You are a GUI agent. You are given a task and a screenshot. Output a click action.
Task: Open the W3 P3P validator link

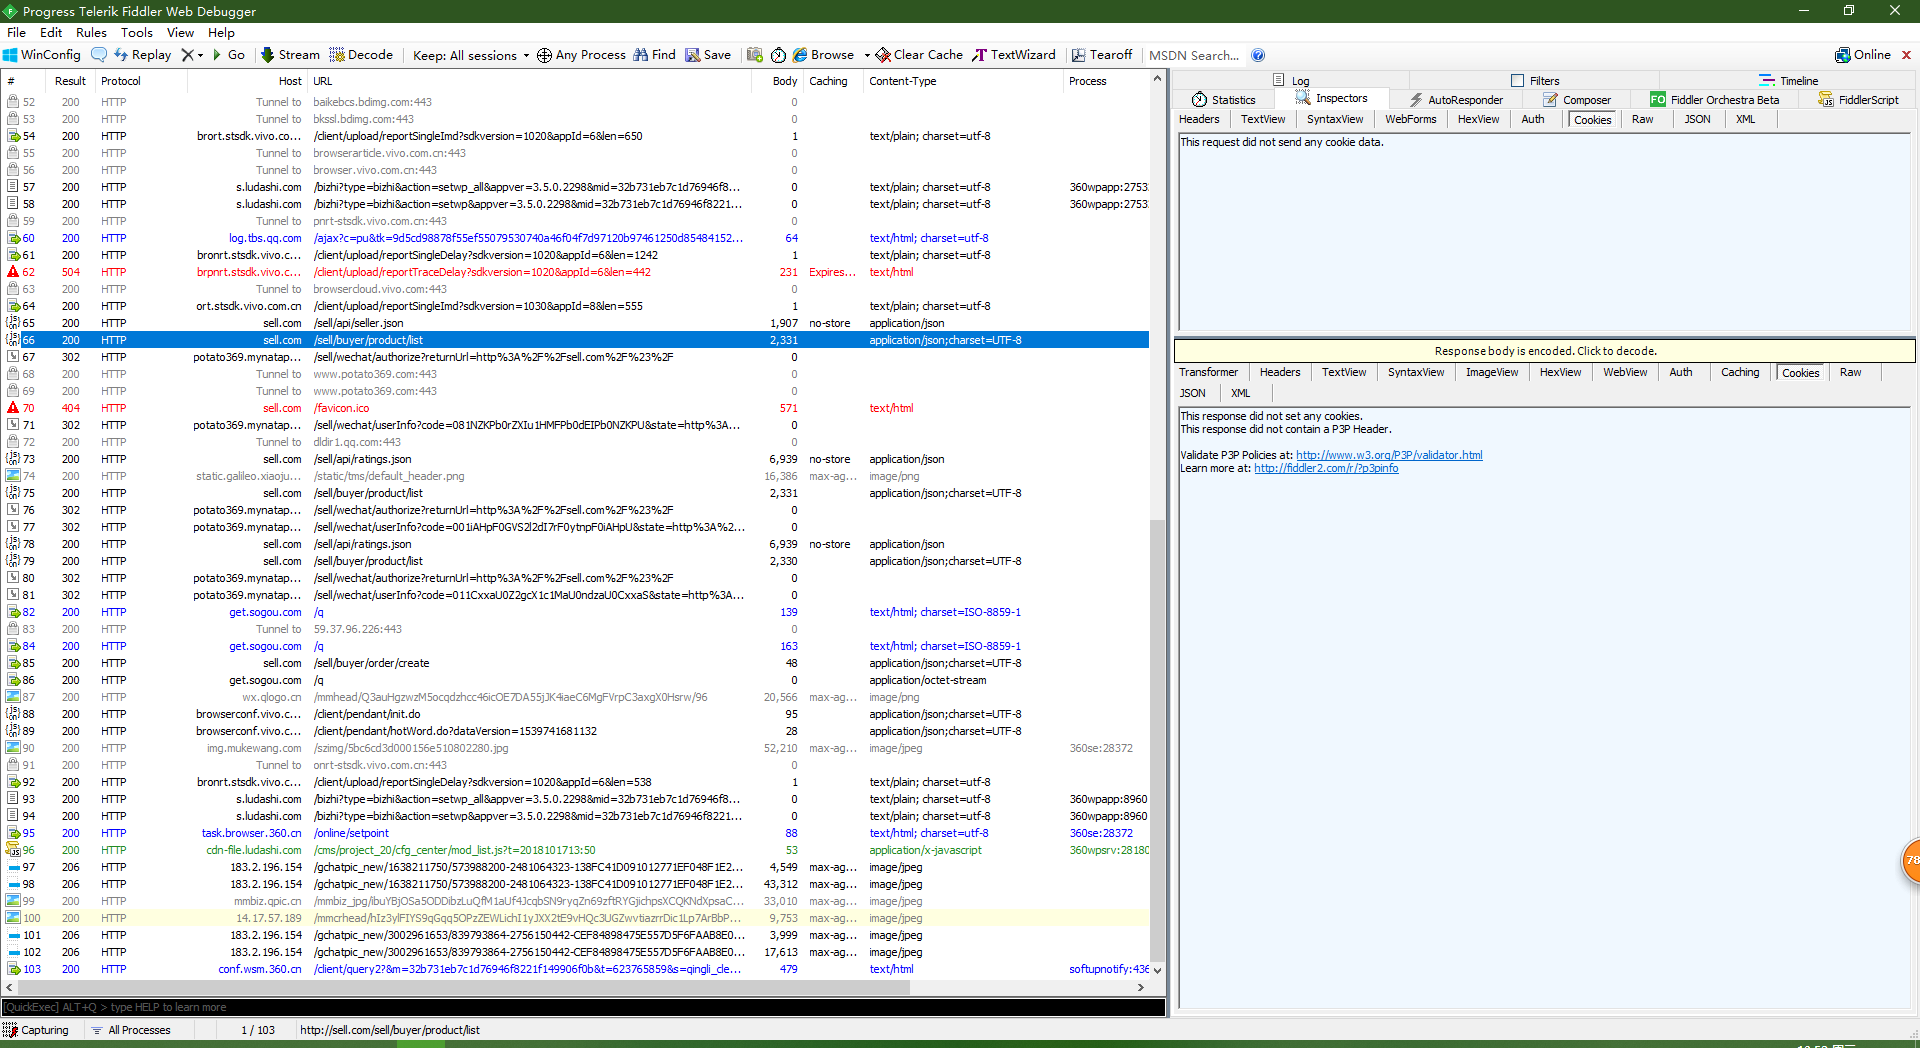click(x=1389, y=455)
